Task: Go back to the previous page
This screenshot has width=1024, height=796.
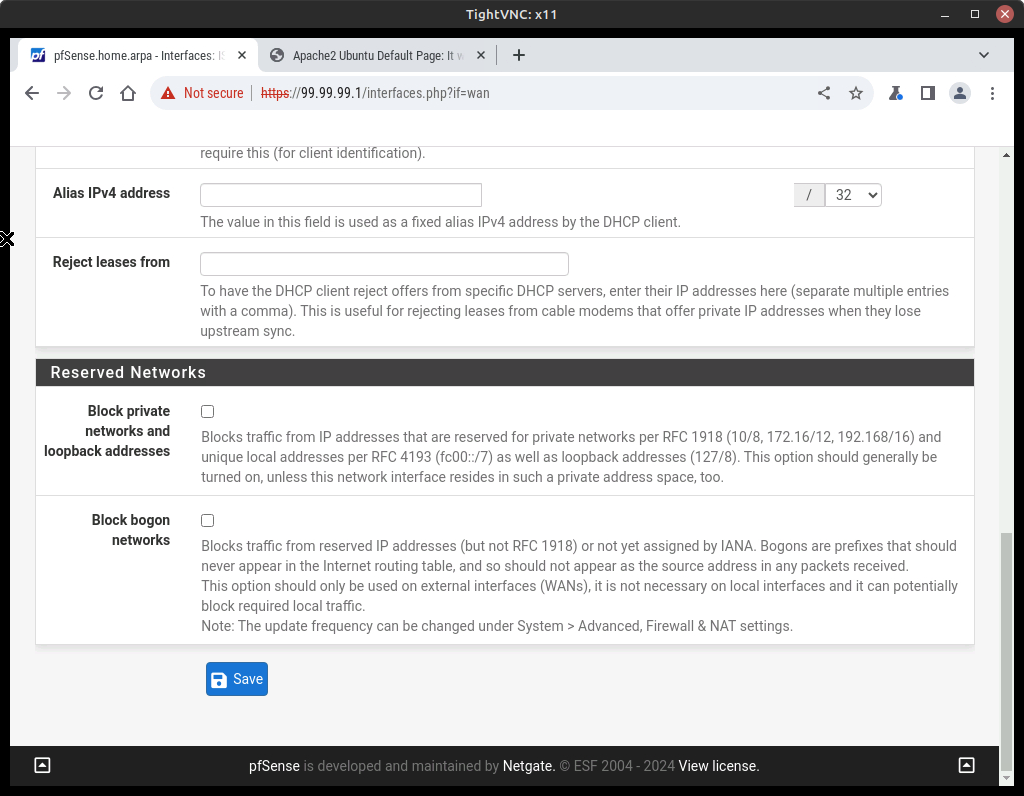Action: (31, 93)
